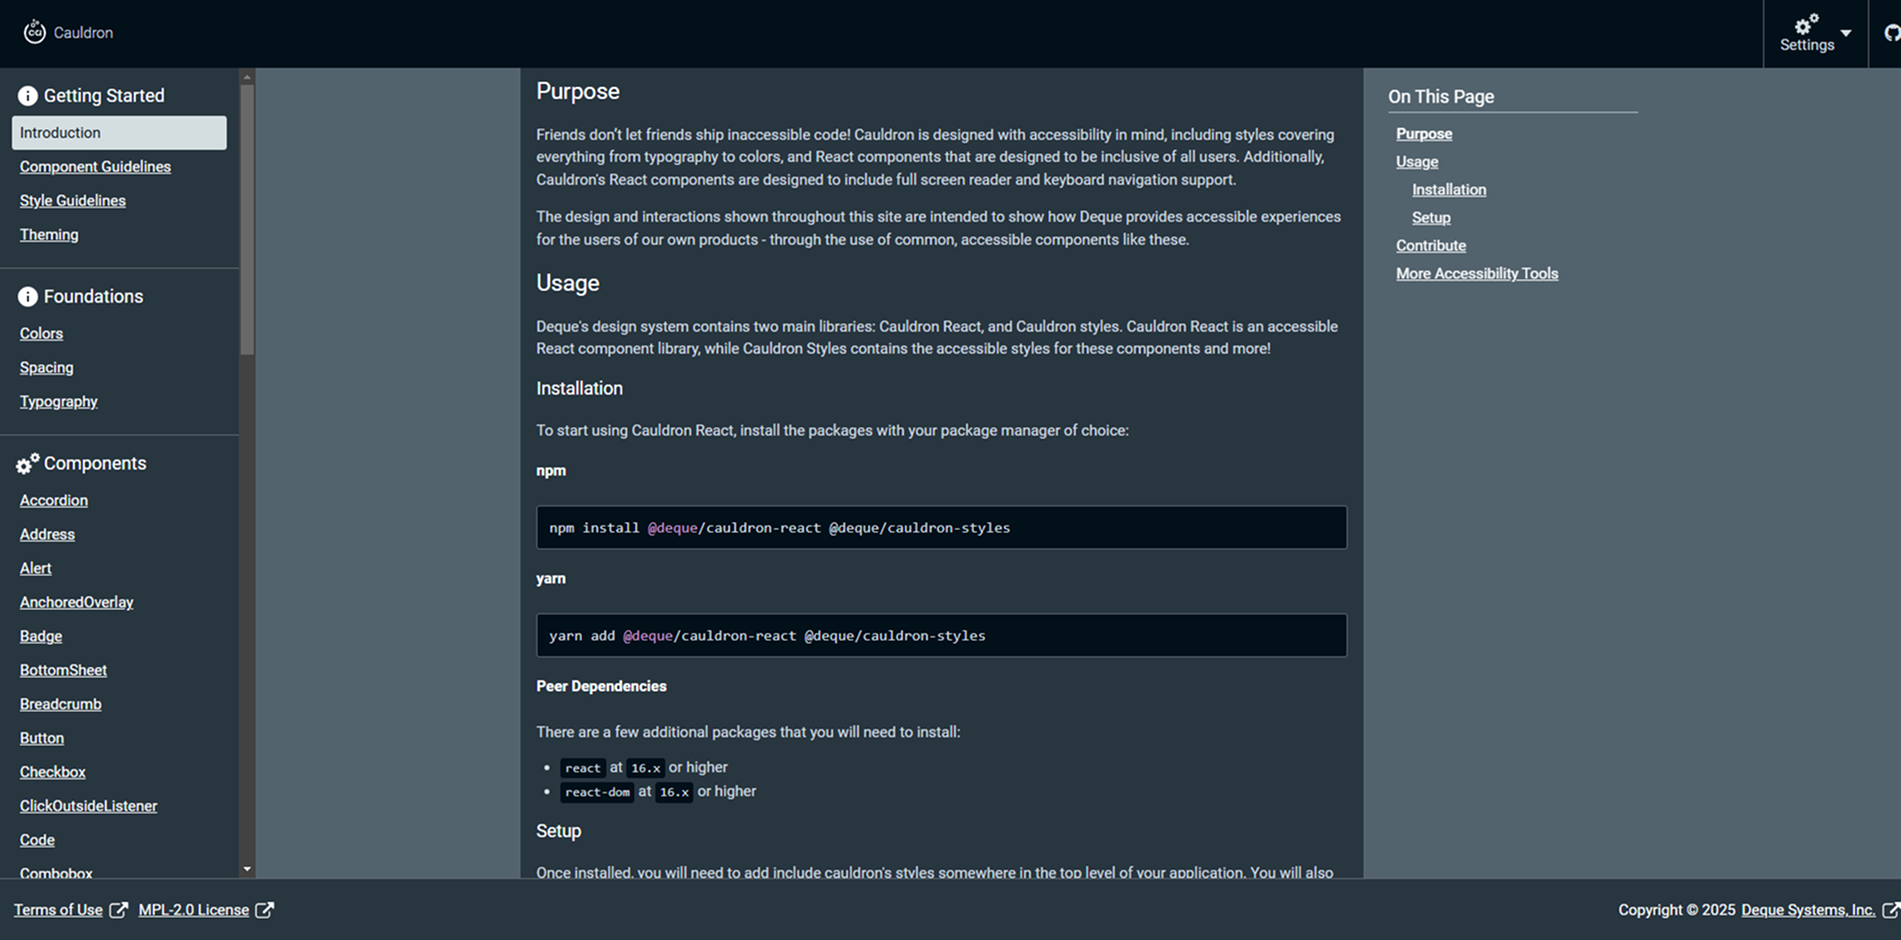1901x940 pixels.
Task: Open the Typography page
Action: 59,402
